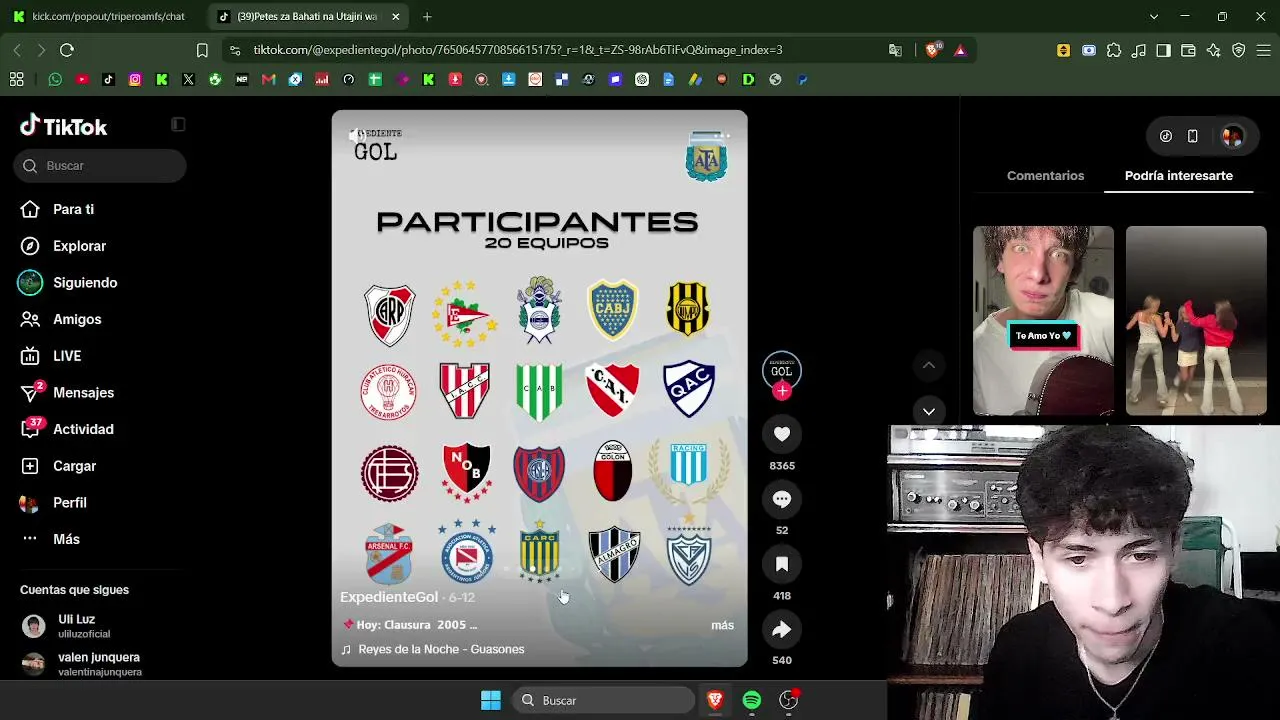Reload the TikTok page
1280x720 pixels.
click(x=67, y=50)
